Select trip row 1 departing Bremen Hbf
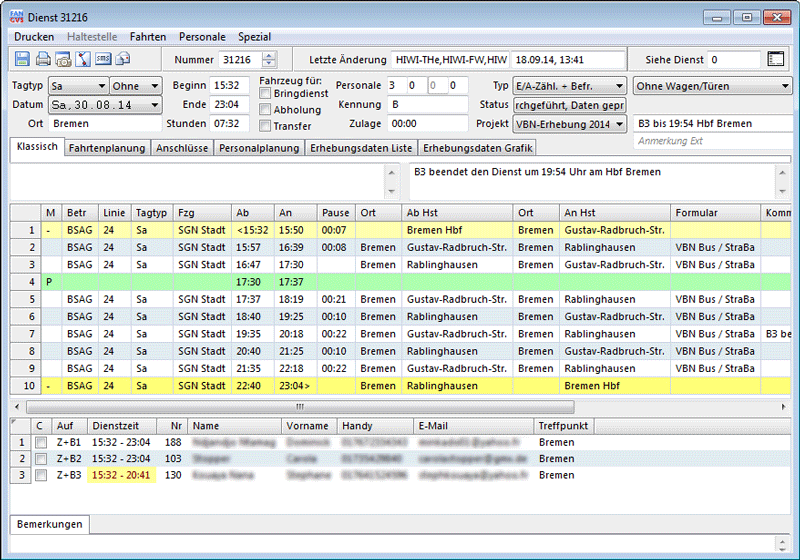800x560 pixels. point(401,230)
